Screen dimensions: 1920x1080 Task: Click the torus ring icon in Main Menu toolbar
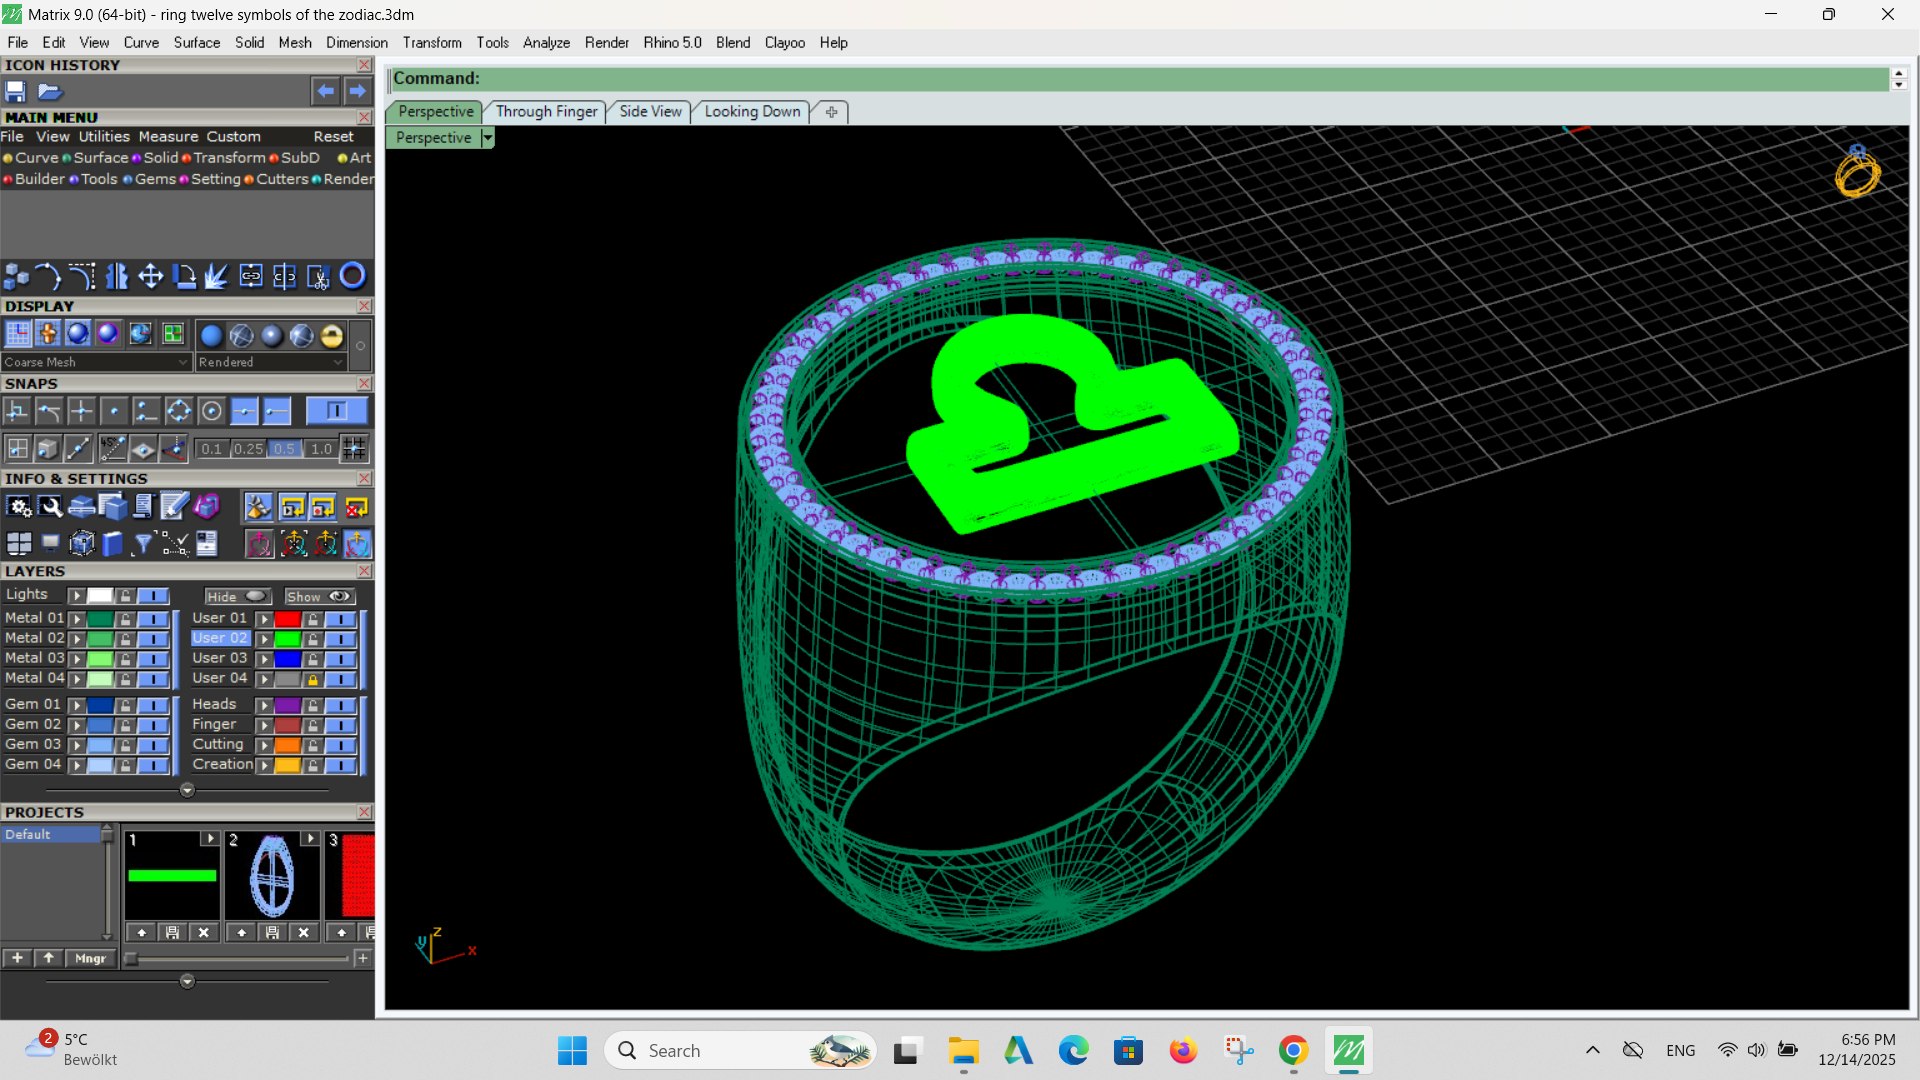[x=353, y=276]
